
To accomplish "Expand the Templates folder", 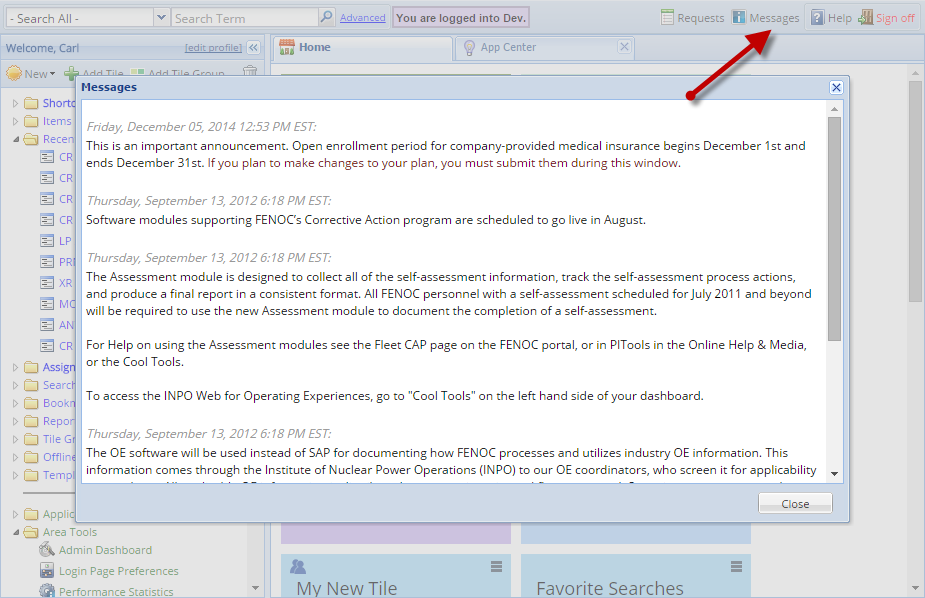I will pyautogui.click(x=15, y=475).
